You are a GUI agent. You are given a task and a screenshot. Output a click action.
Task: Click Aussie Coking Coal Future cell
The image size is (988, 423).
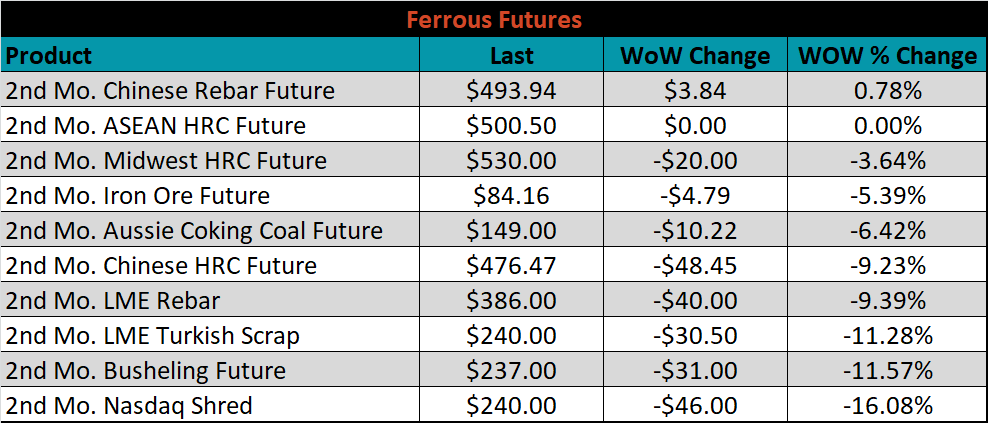tap(210, 229)
